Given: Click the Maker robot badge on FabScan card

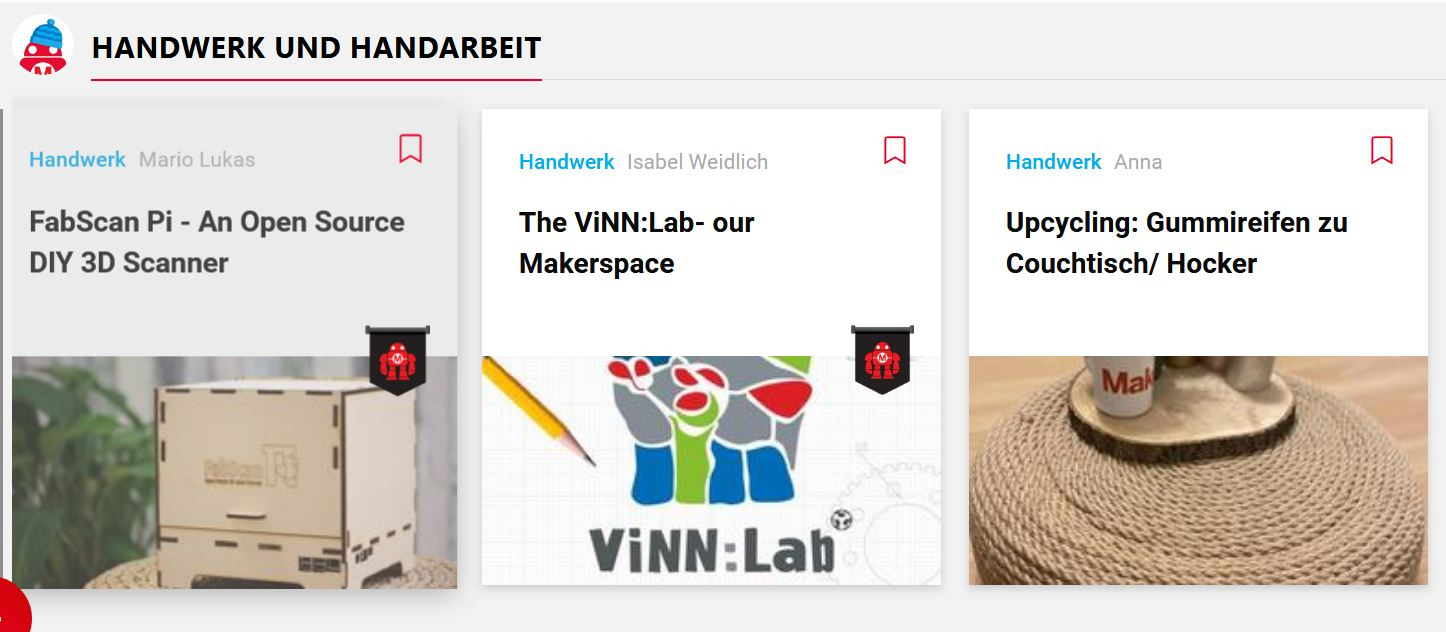Looking at the screenshot, I should [x=398, y=359].
